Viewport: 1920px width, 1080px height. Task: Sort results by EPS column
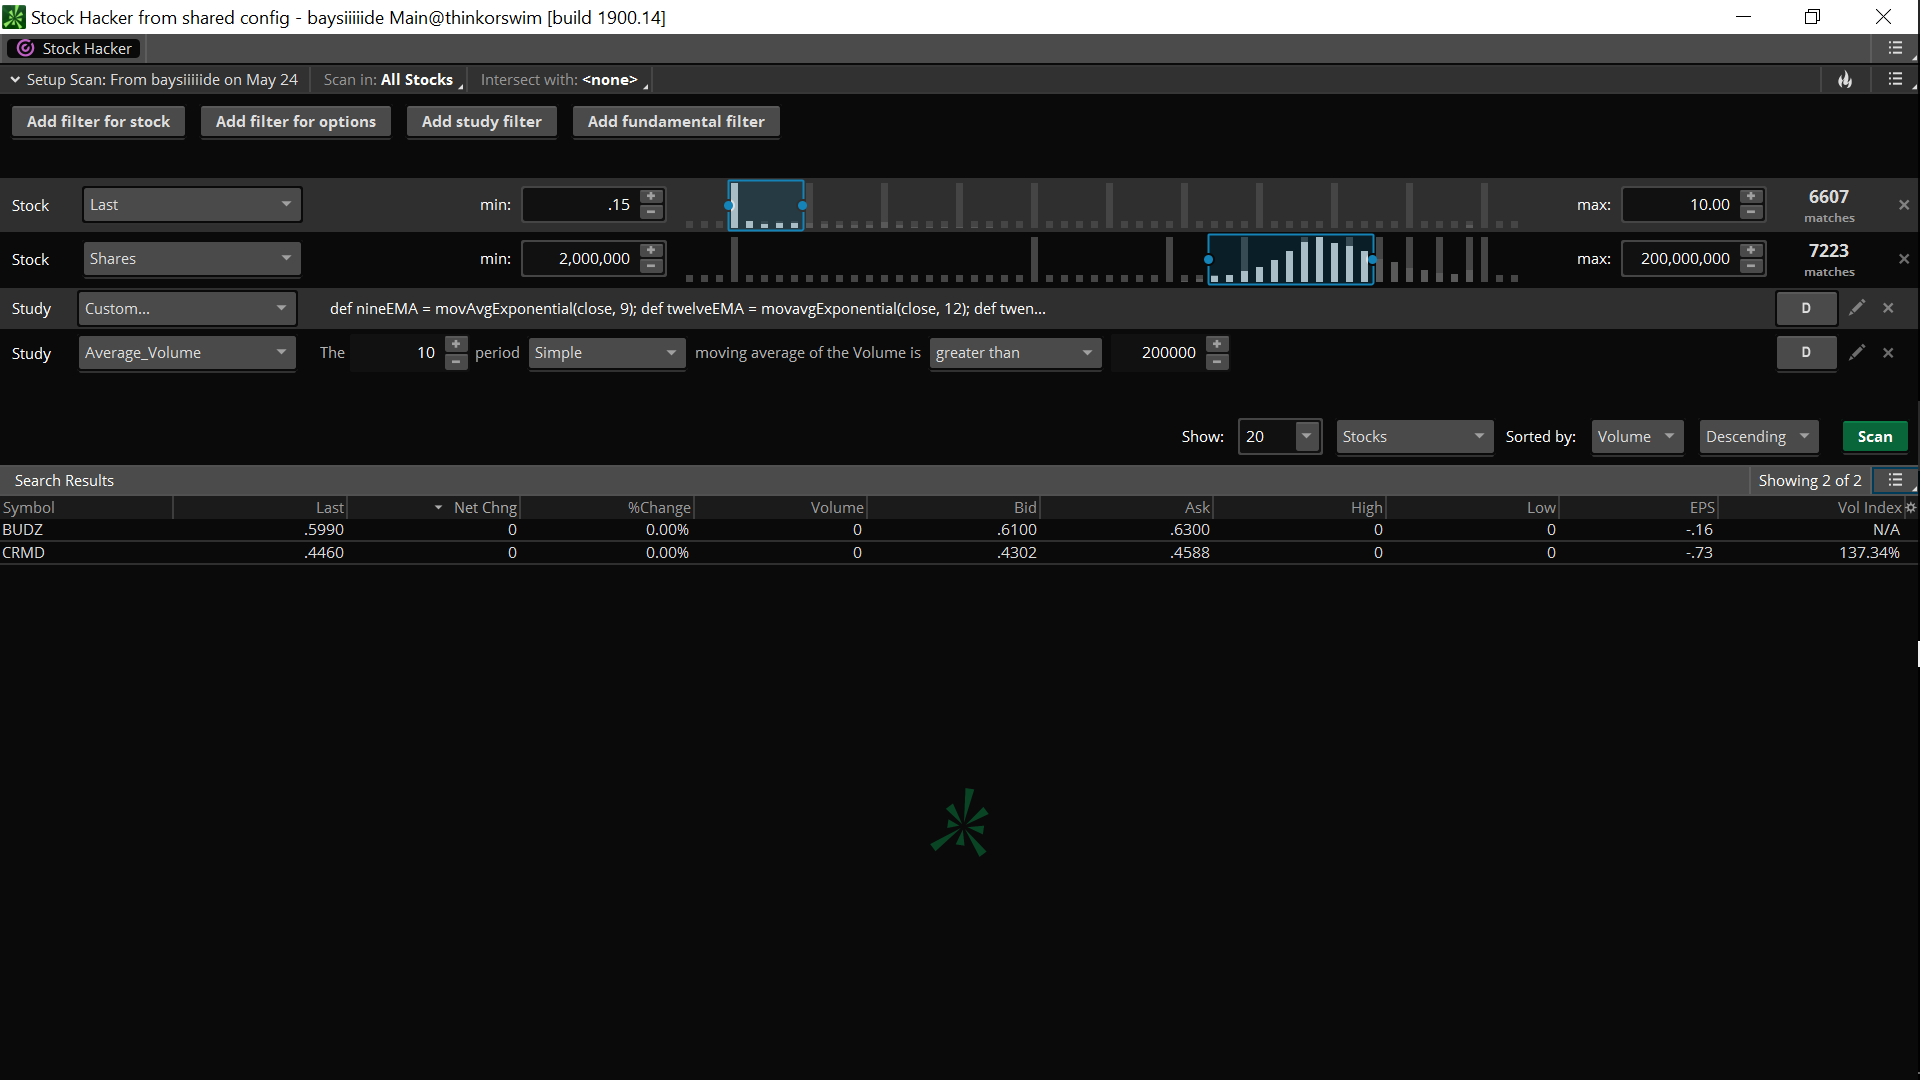coord(1637,508)
